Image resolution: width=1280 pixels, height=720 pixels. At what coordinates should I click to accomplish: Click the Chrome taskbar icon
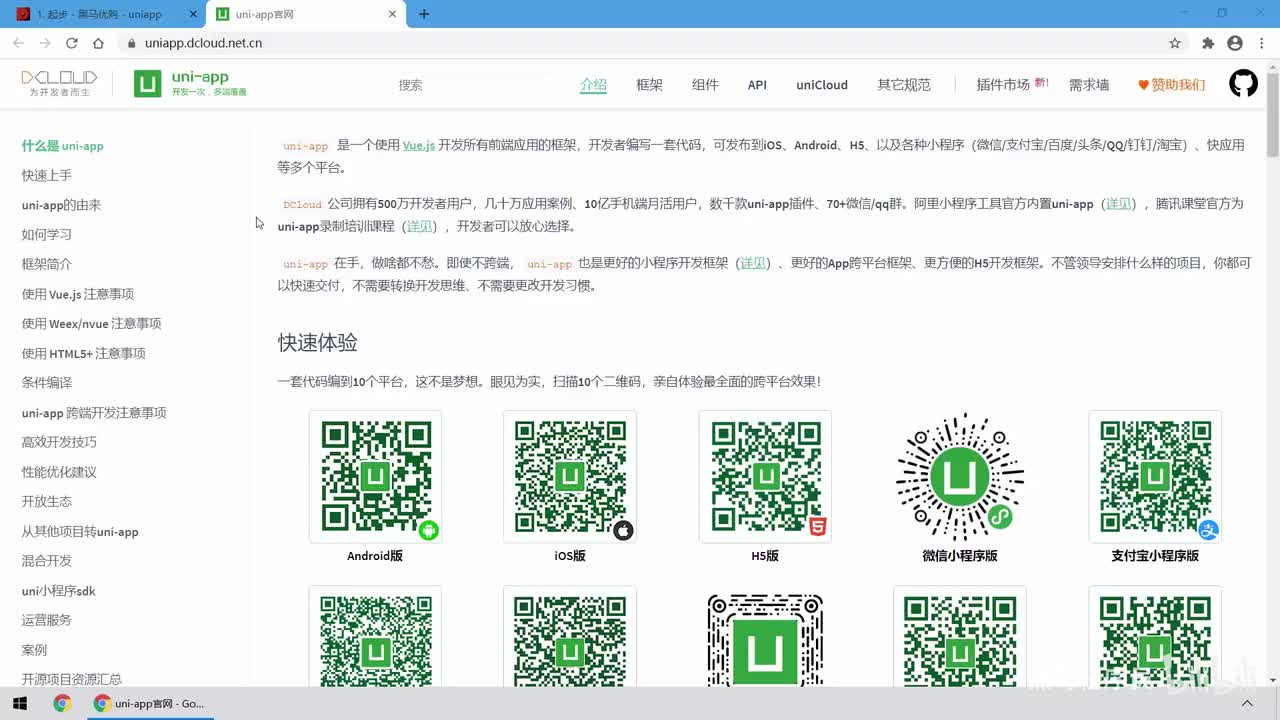pos(62,703)
